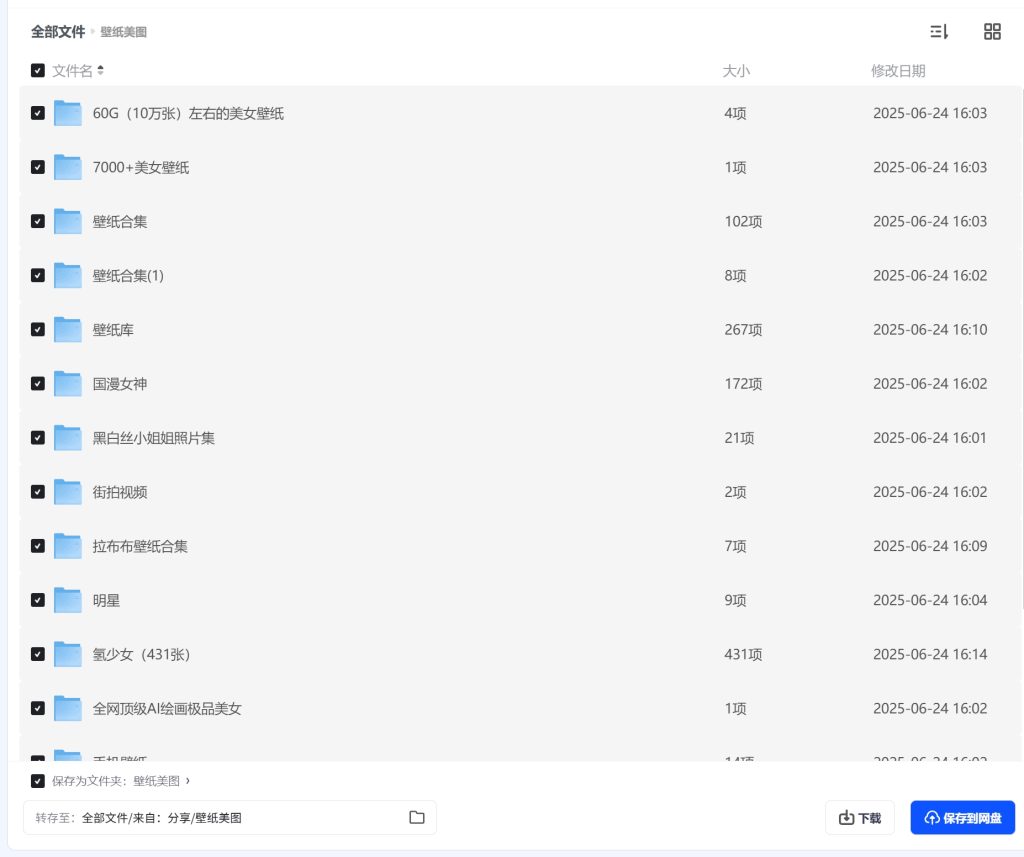
Task: Click folder icon for 国漫女神
Action: (x=67, y=383)
